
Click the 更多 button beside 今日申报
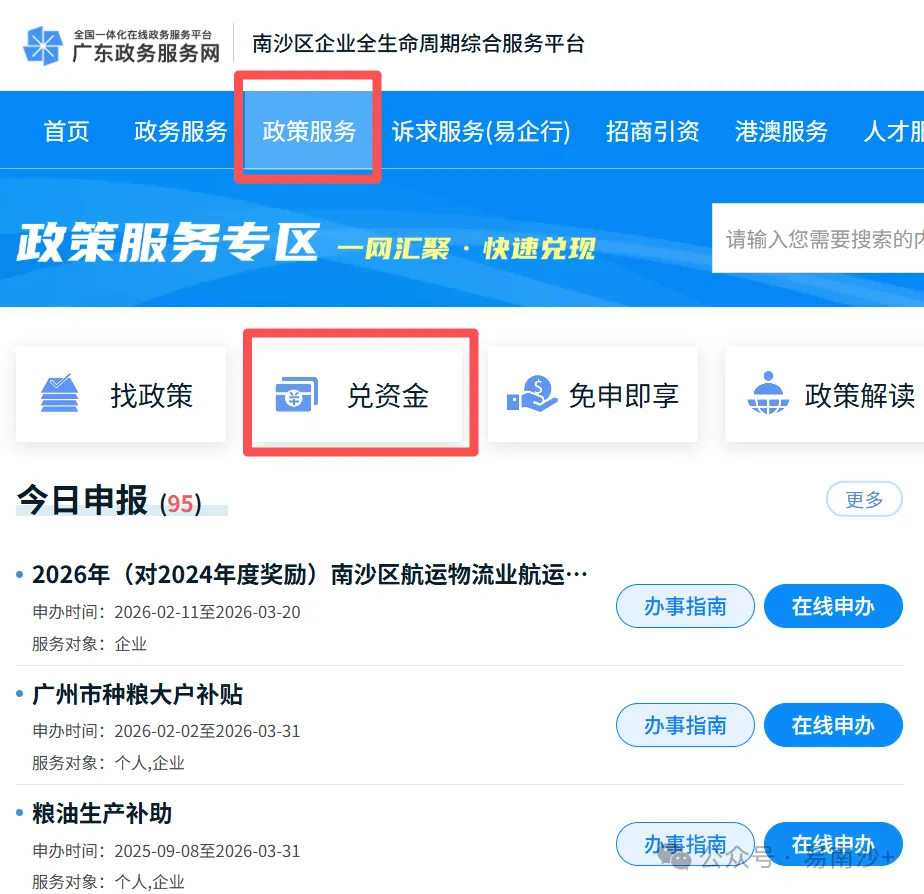(864, 499)
